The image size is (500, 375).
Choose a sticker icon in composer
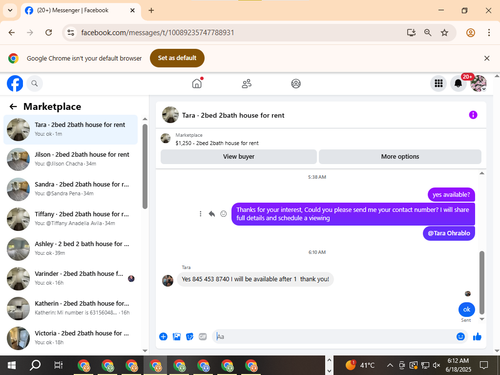190,337
